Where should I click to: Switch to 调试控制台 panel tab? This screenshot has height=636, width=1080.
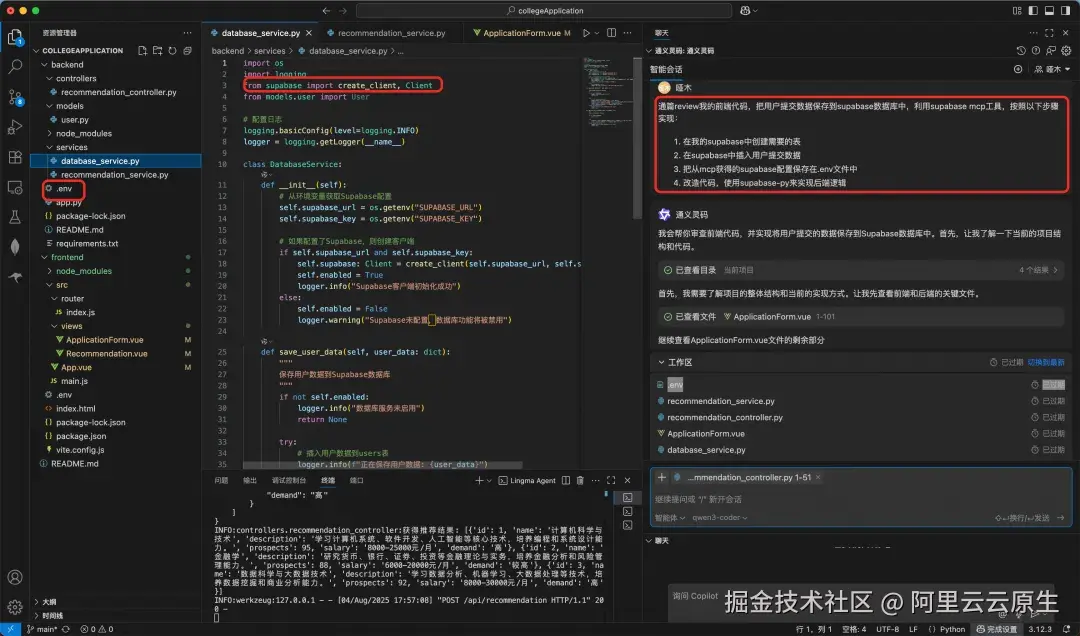(289, 480)
